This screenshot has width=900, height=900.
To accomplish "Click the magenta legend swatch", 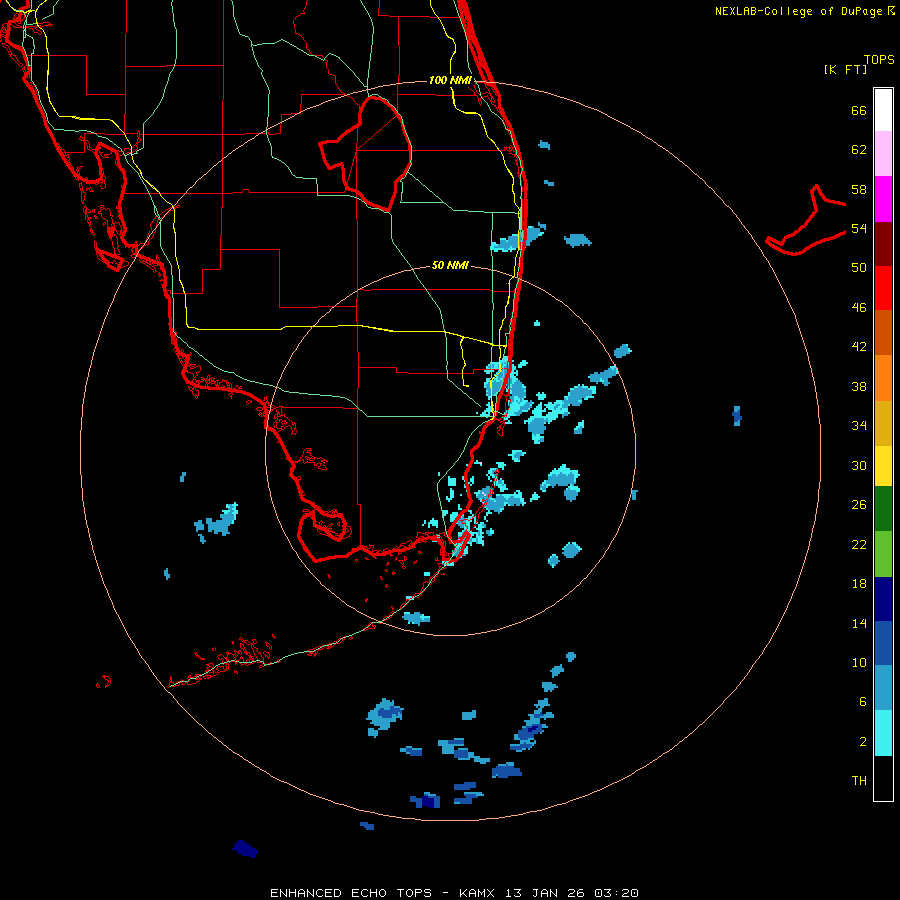I will [883, 199].
